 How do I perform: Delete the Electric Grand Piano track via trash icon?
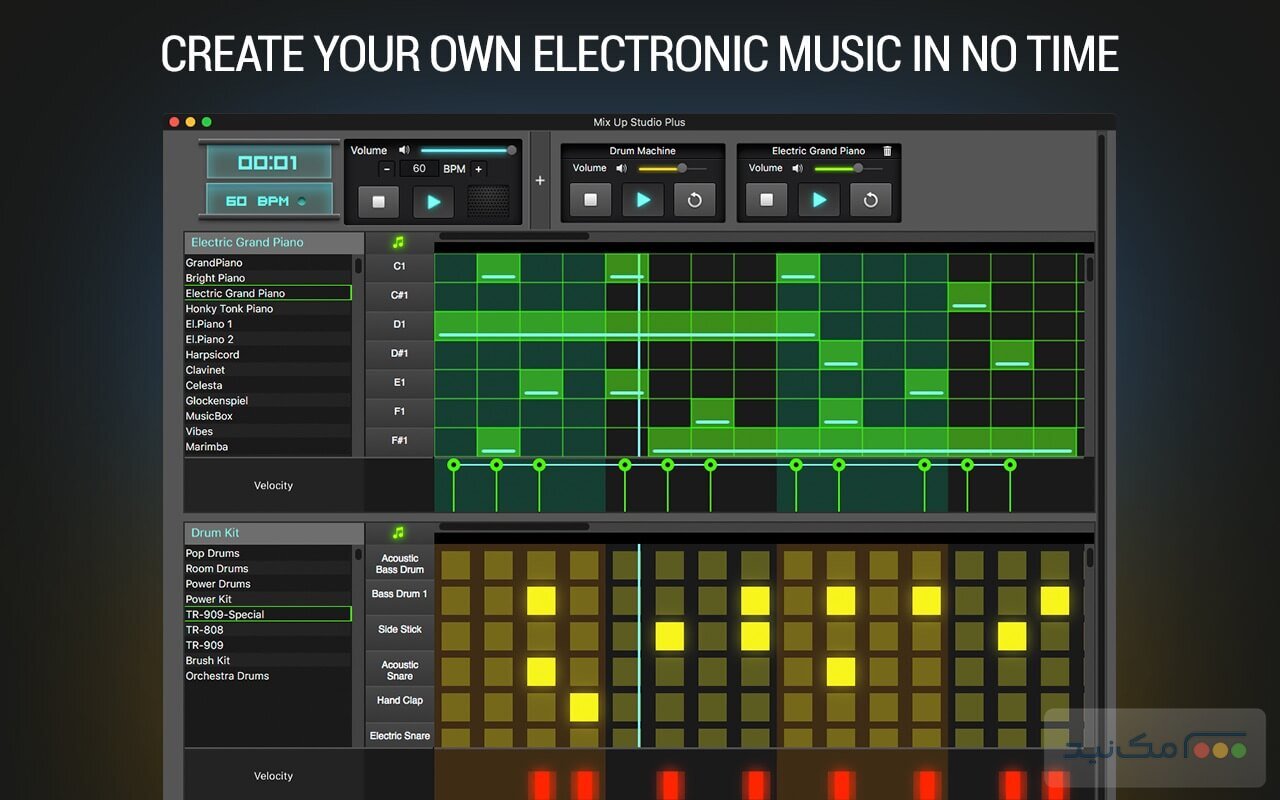(886, 150)
